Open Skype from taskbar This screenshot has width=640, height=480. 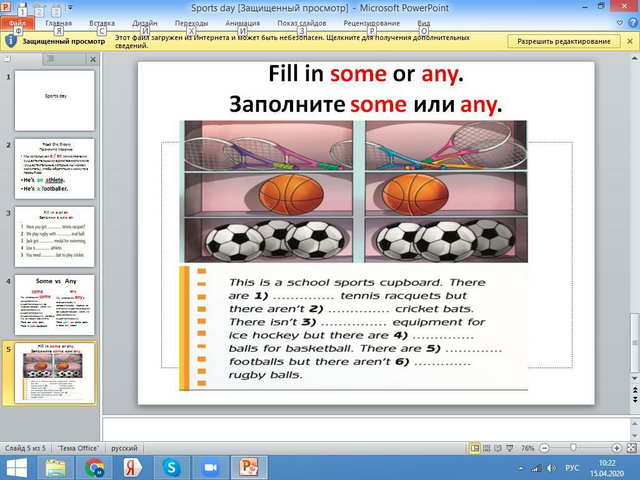171,467
